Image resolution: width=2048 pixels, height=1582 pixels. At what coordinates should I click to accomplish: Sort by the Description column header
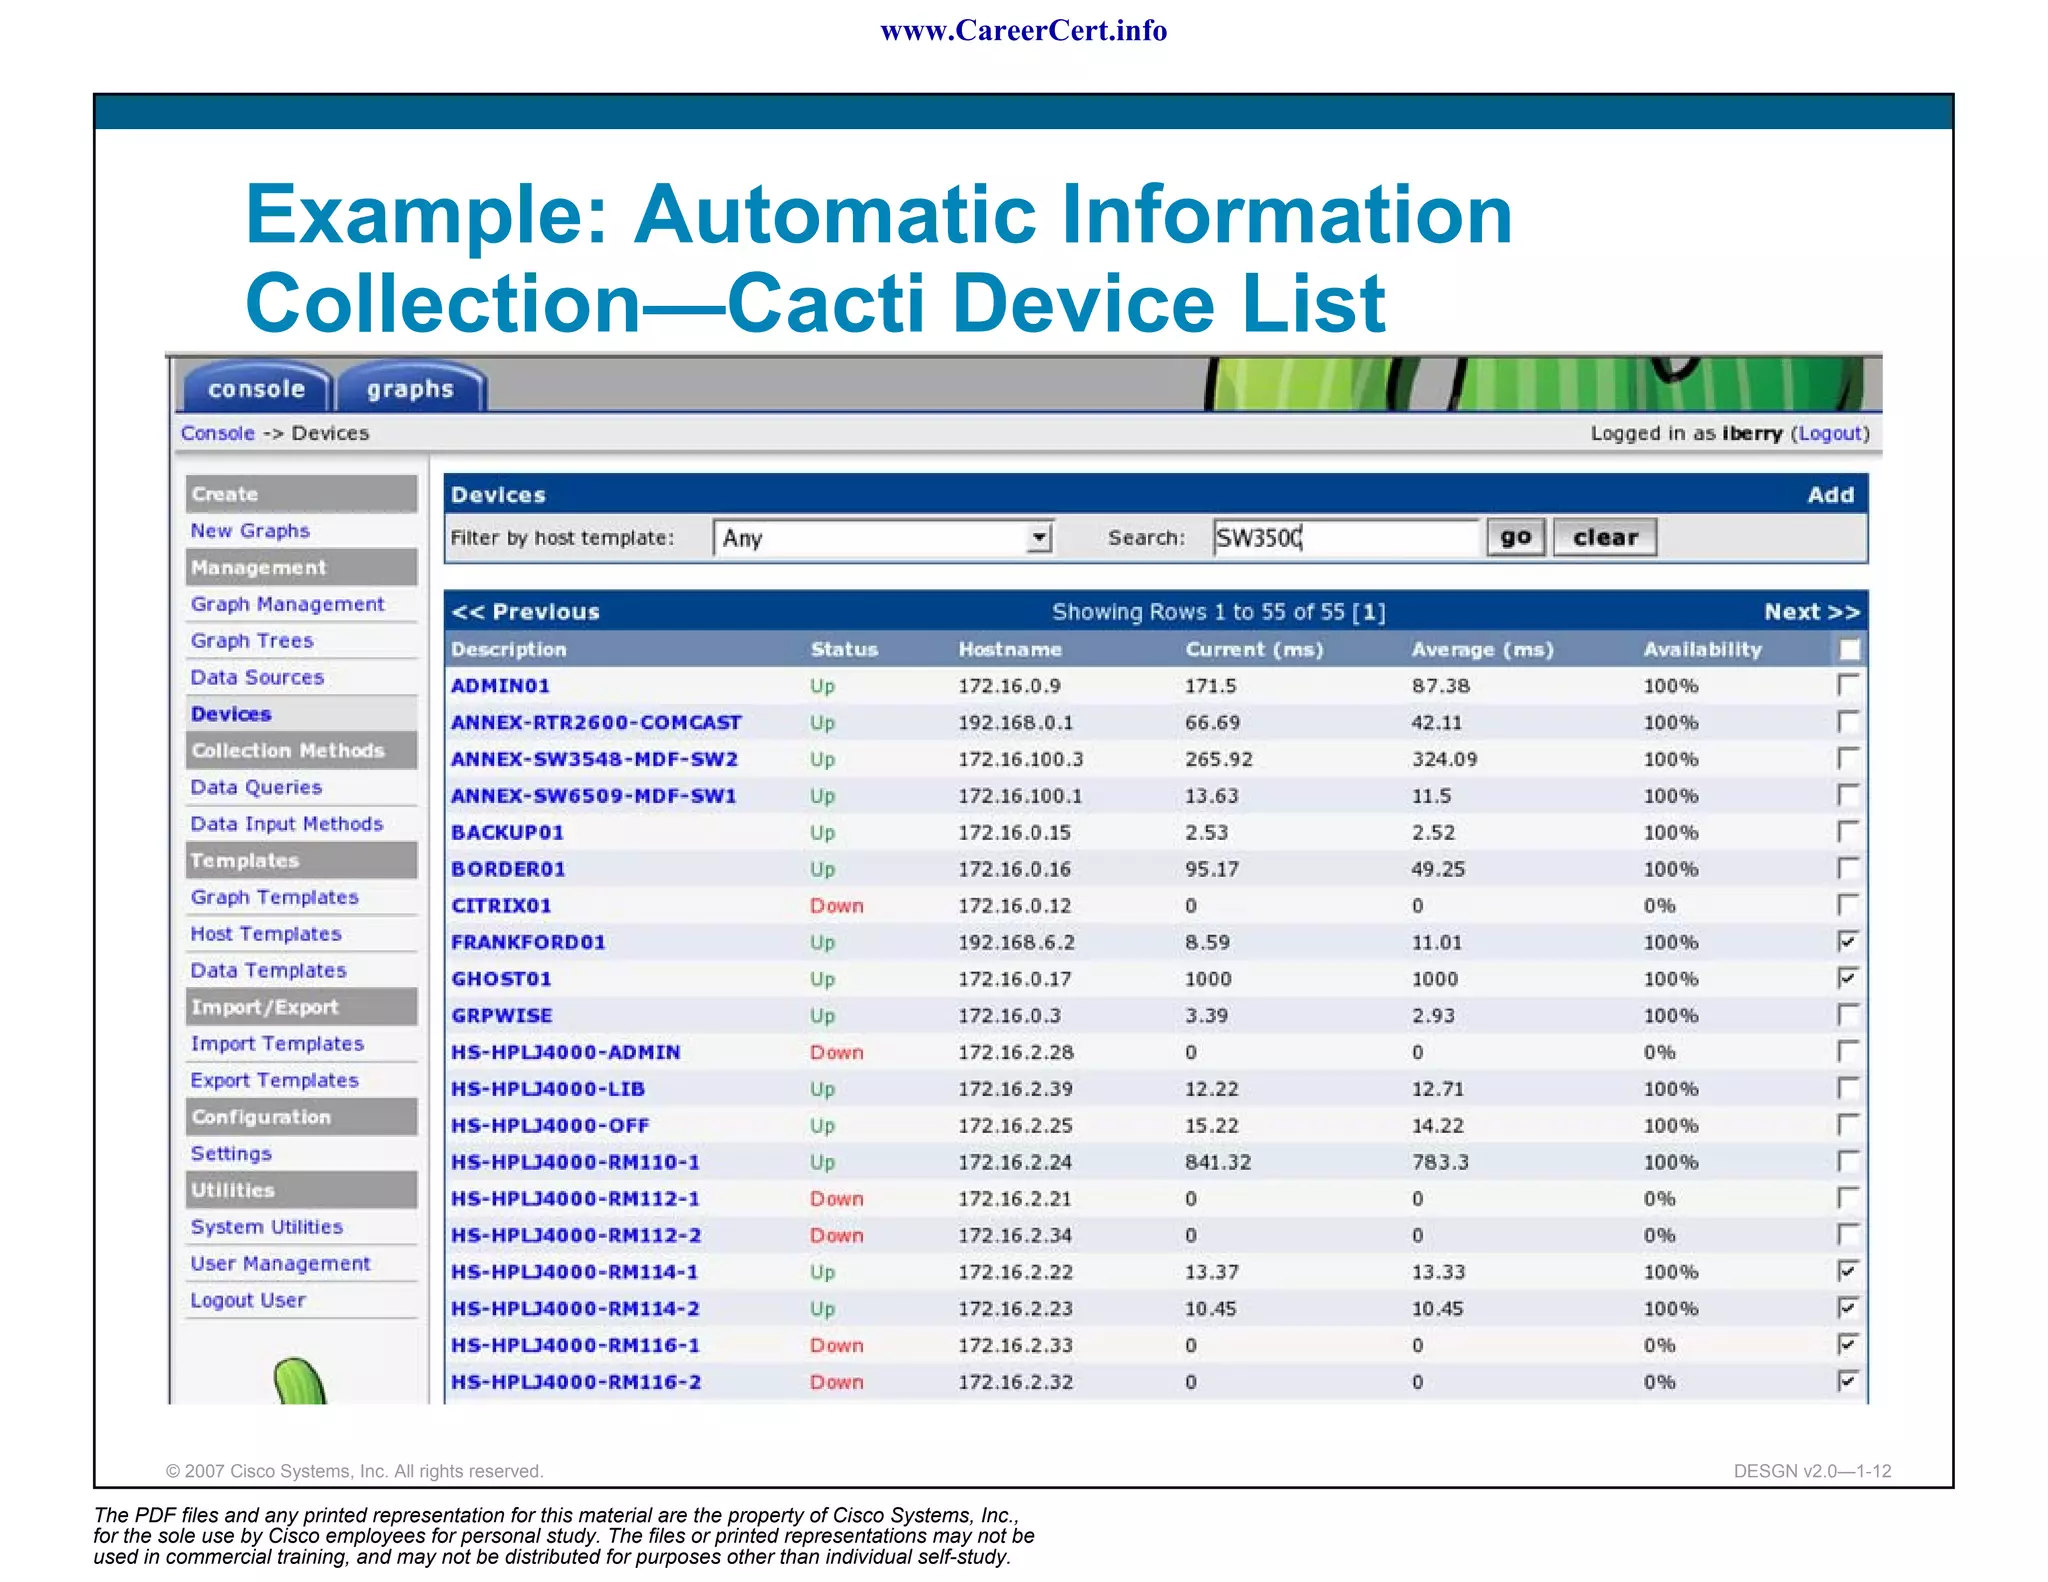click(508, 649)
